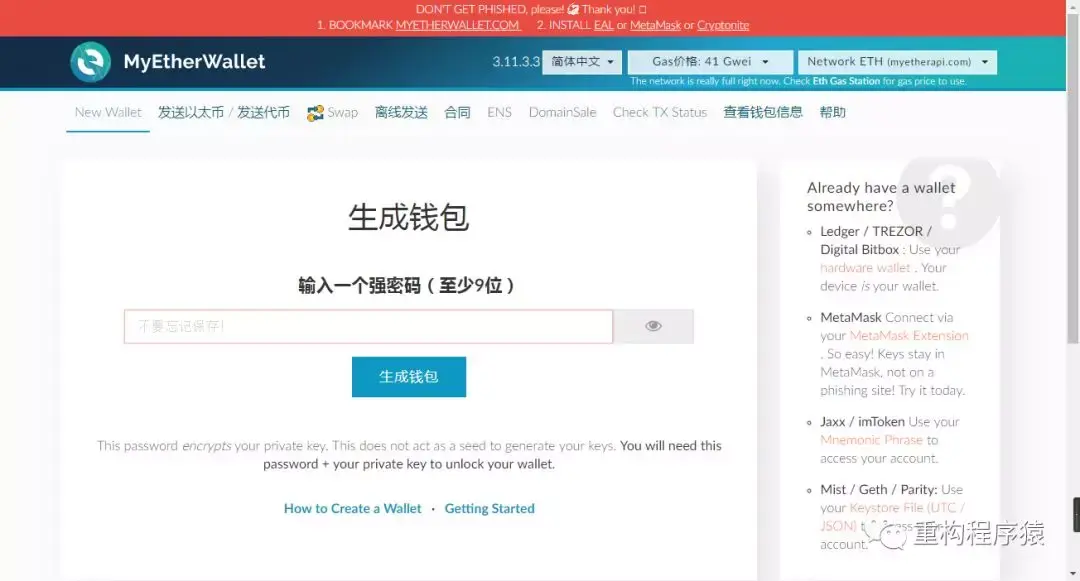
Task: Open the 合同 tab
Action: [x=457, y=112]
